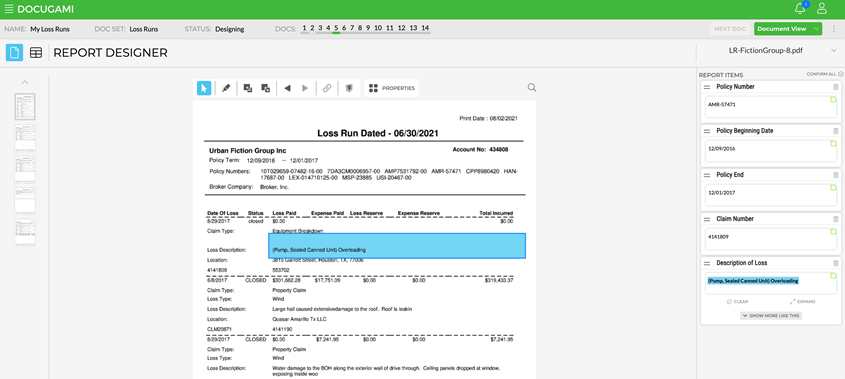The height and width of the screenshot is (379, 845).
Task: Click Confirm All report items
Action: 825,74
